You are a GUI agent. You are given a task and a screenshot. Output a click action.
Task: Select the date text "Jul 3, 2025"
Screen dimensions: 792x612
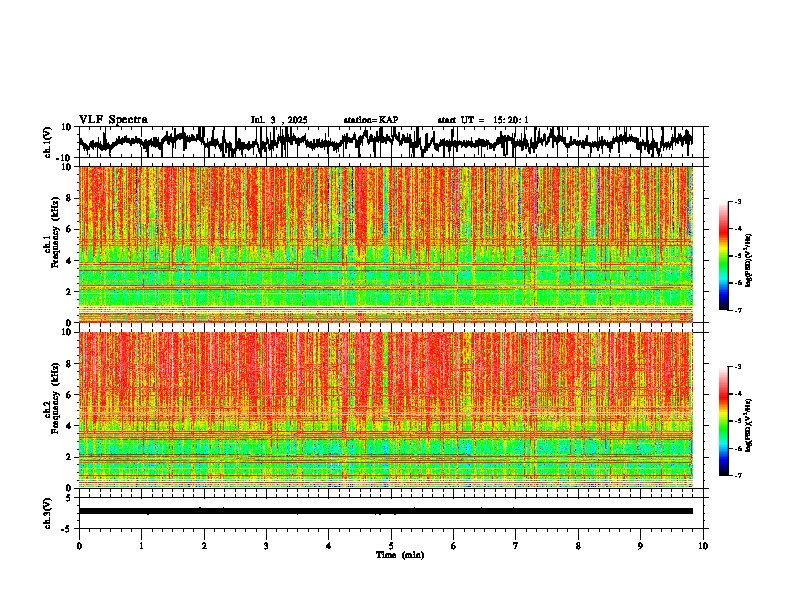(x=279, y=120)
